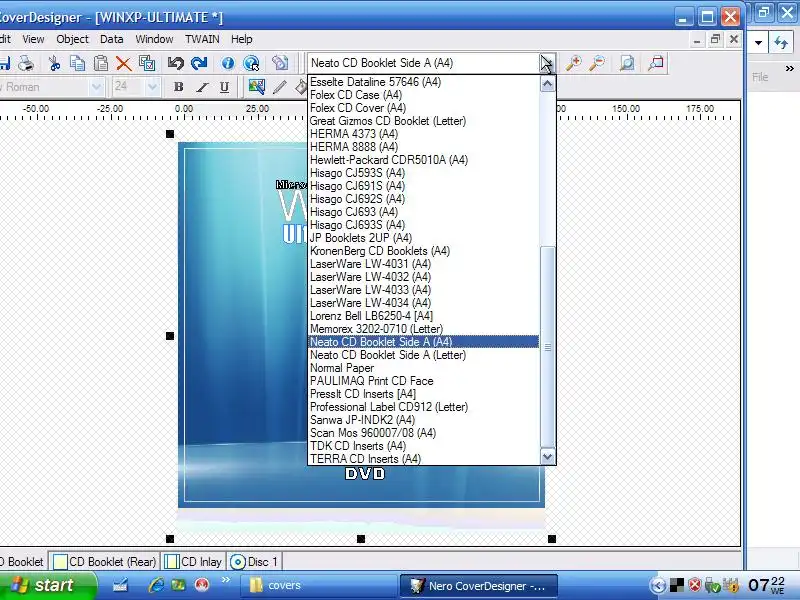
Task: Click the Cut scissors icon
Action: (54, 63)
